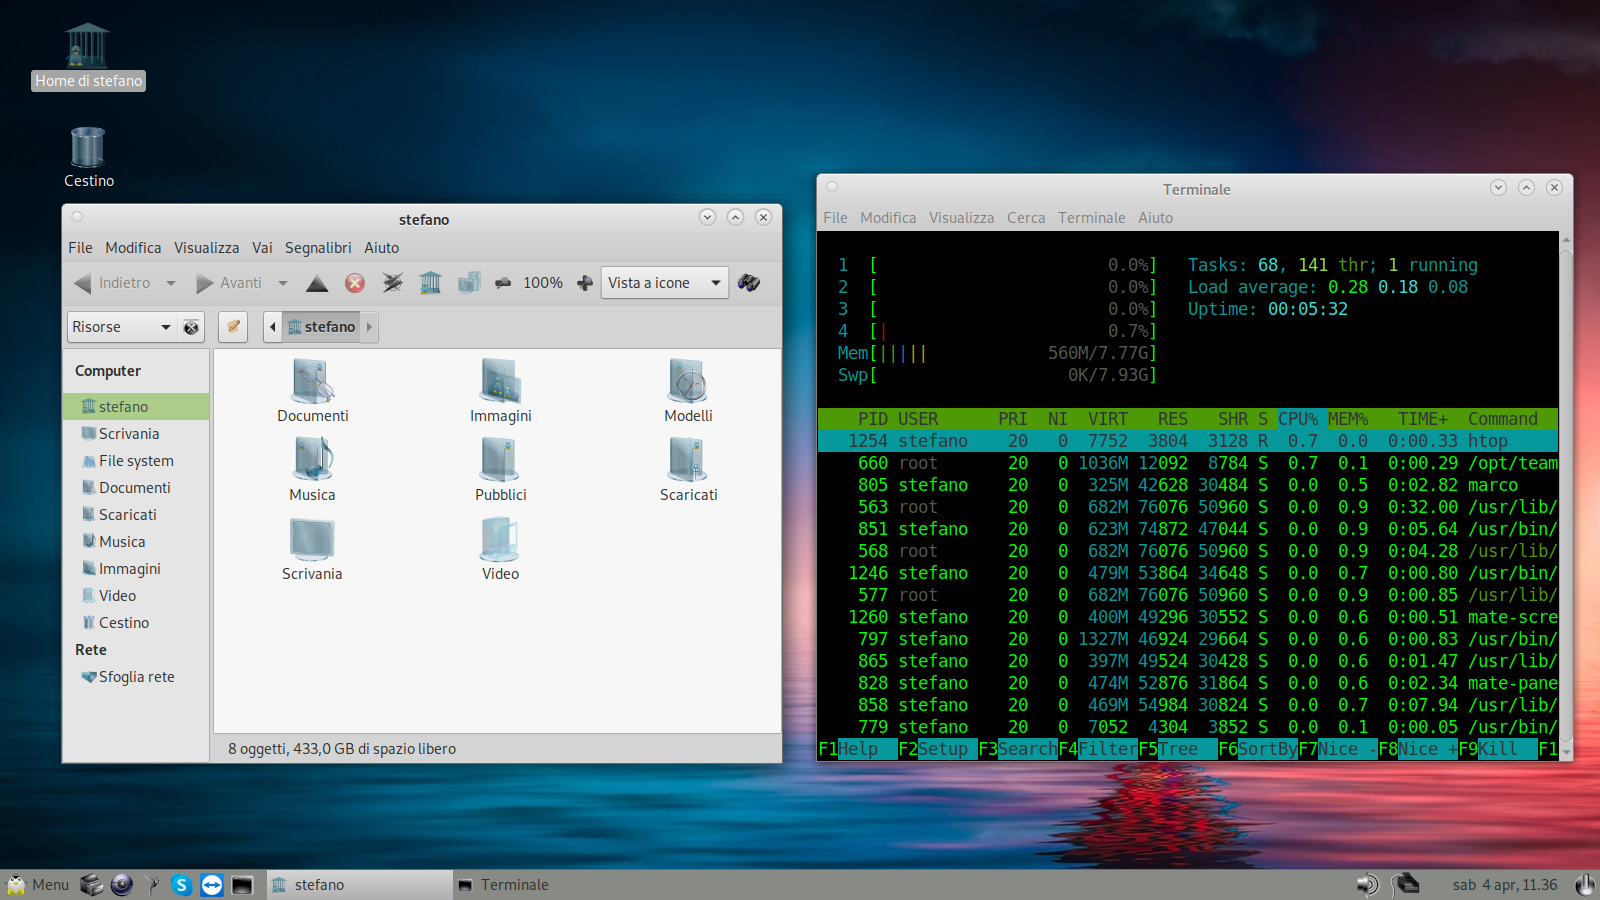Click the terminal vertical scrollbar

pyautogui.click(x=1566, y=495)
